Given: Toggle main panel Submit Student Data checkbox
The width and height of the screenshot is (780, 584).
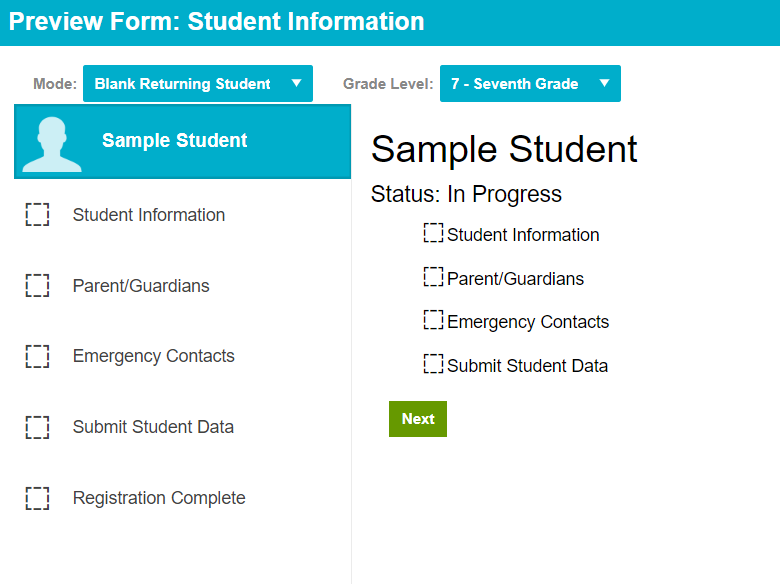Looking at the screenshot, I should point(433,364).
